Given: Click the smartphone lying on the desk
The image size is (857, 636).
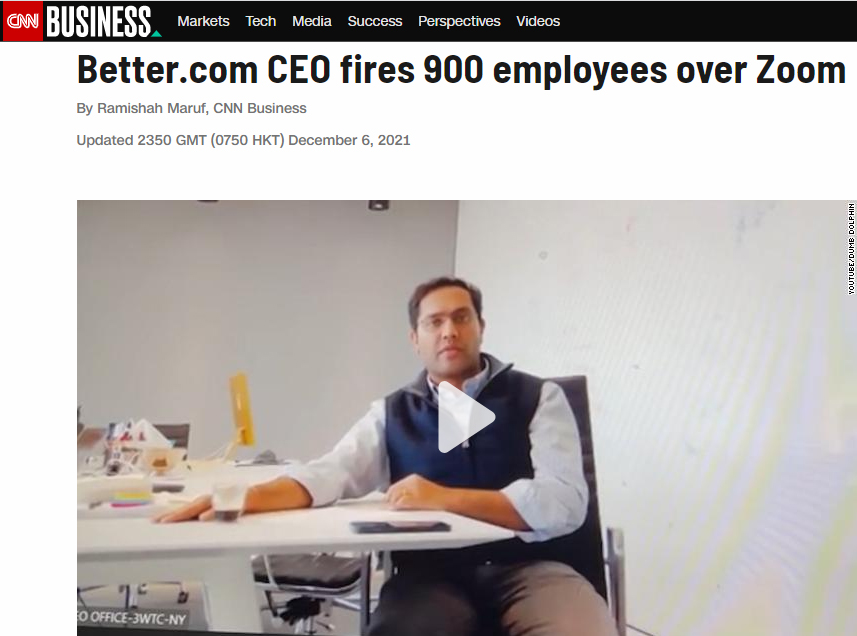Looking at the screenshot, I should tap(400, 527).
